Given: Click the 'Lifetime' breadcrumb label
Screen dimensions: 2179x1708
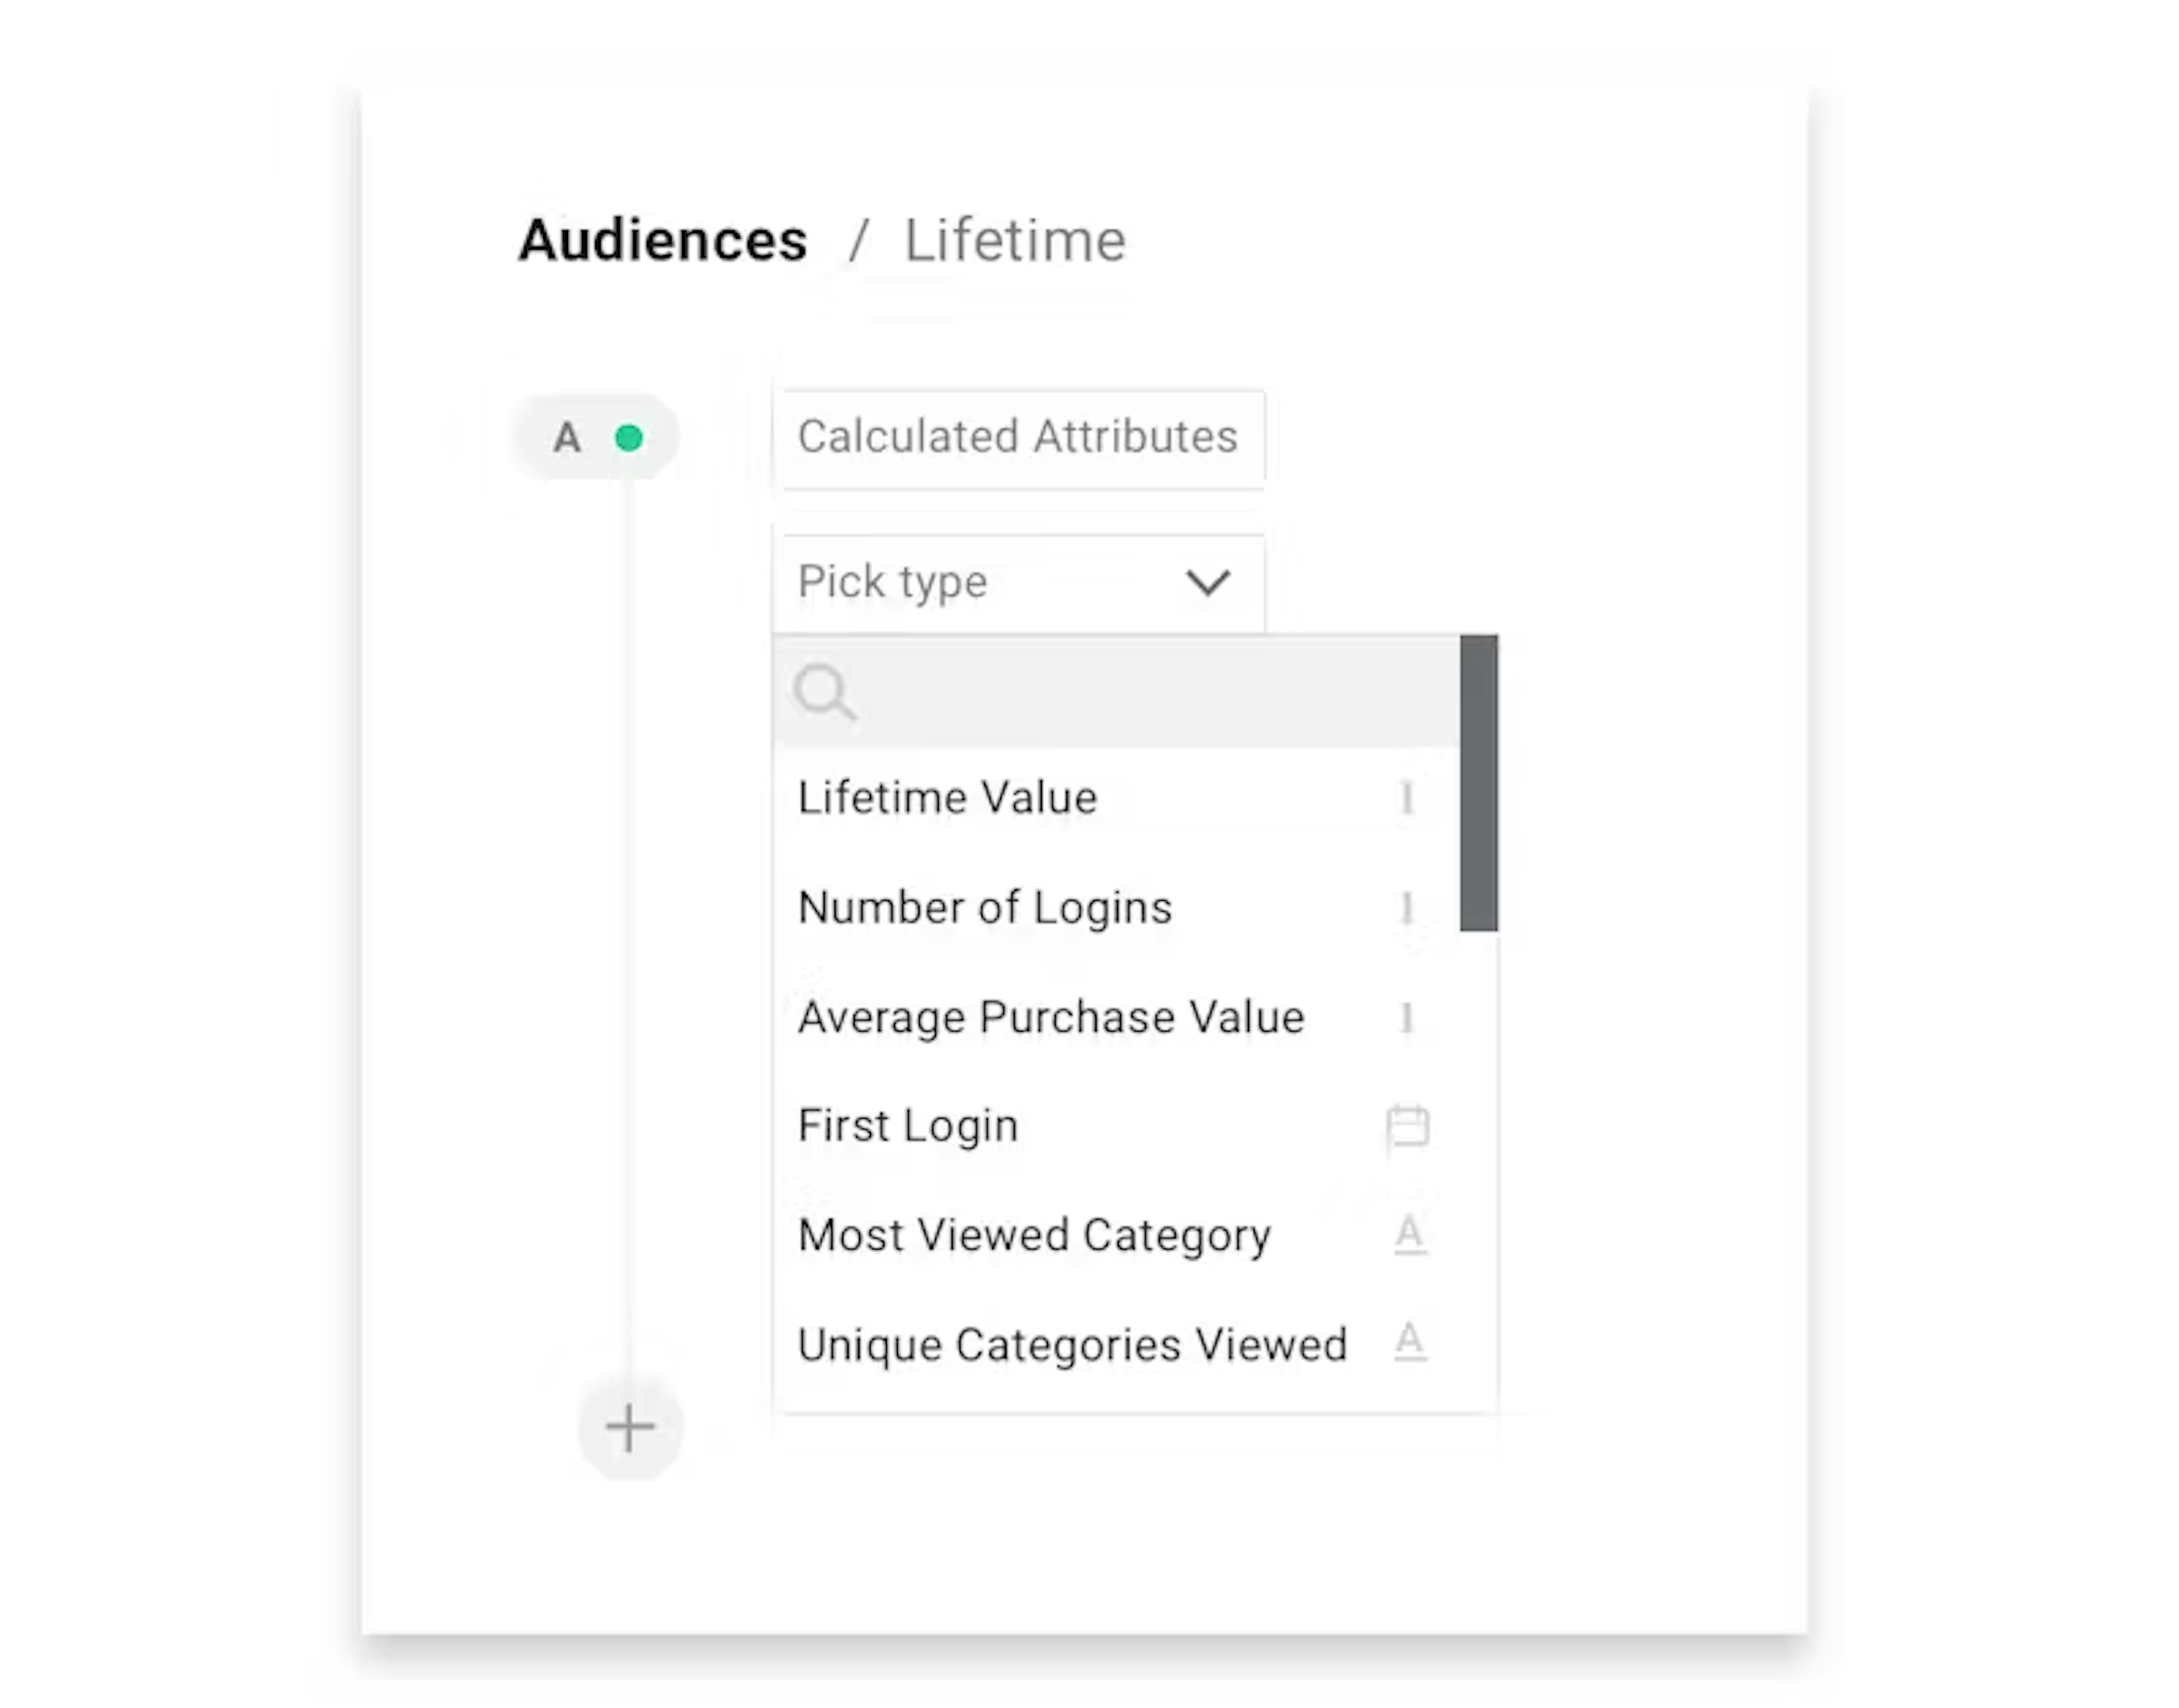Looking at the screenshot, I should click(1014, 240).
